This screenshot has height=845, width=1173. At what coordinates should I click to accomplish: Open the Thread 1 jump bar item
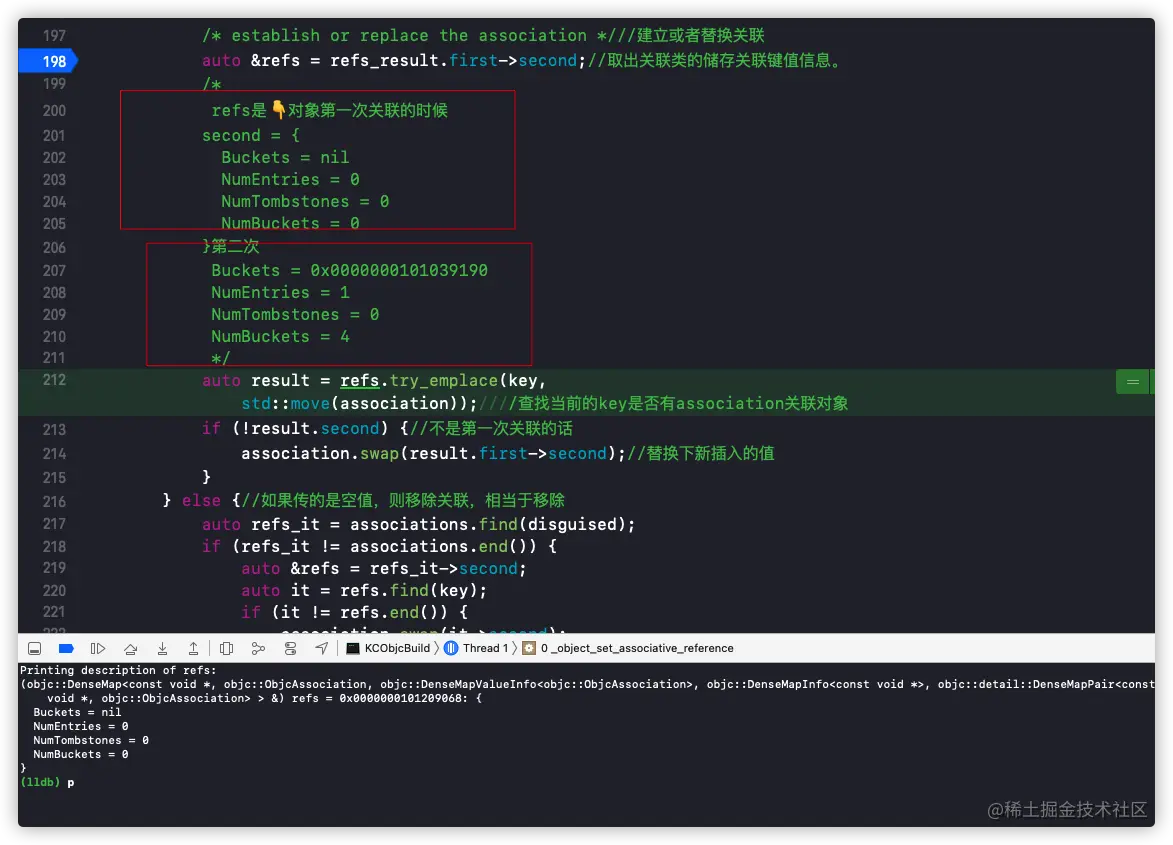coord(476,648)
